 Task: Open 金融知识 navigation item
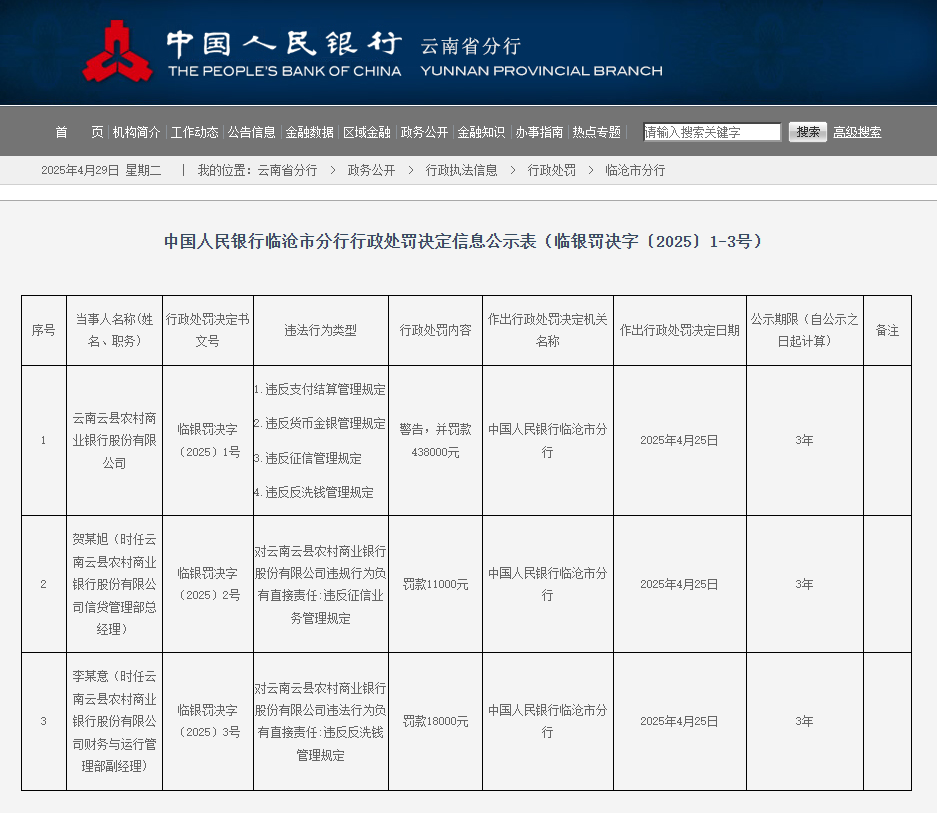[481, 132]
